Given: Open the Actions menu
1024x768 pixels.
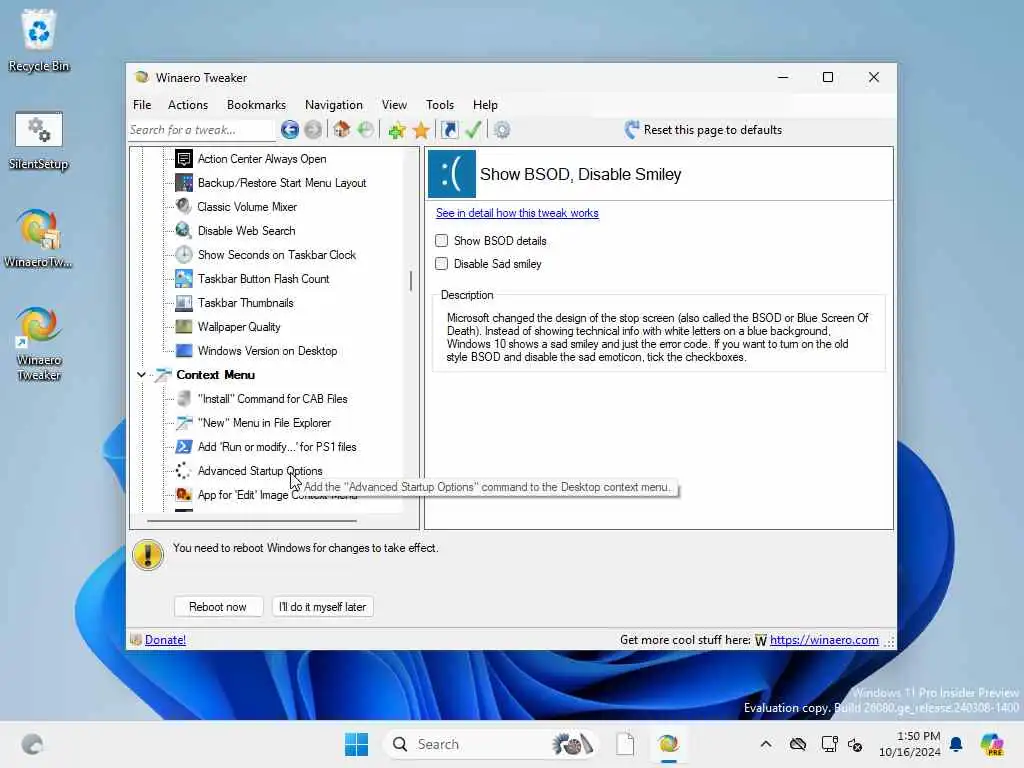Looking at the screenshot, I should pos(188,104).
